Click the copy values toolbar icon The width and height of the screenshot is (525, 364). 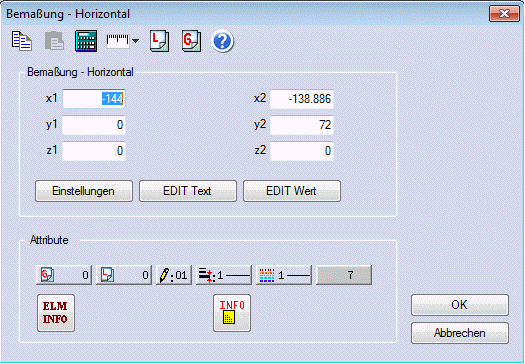pos(22,41)
